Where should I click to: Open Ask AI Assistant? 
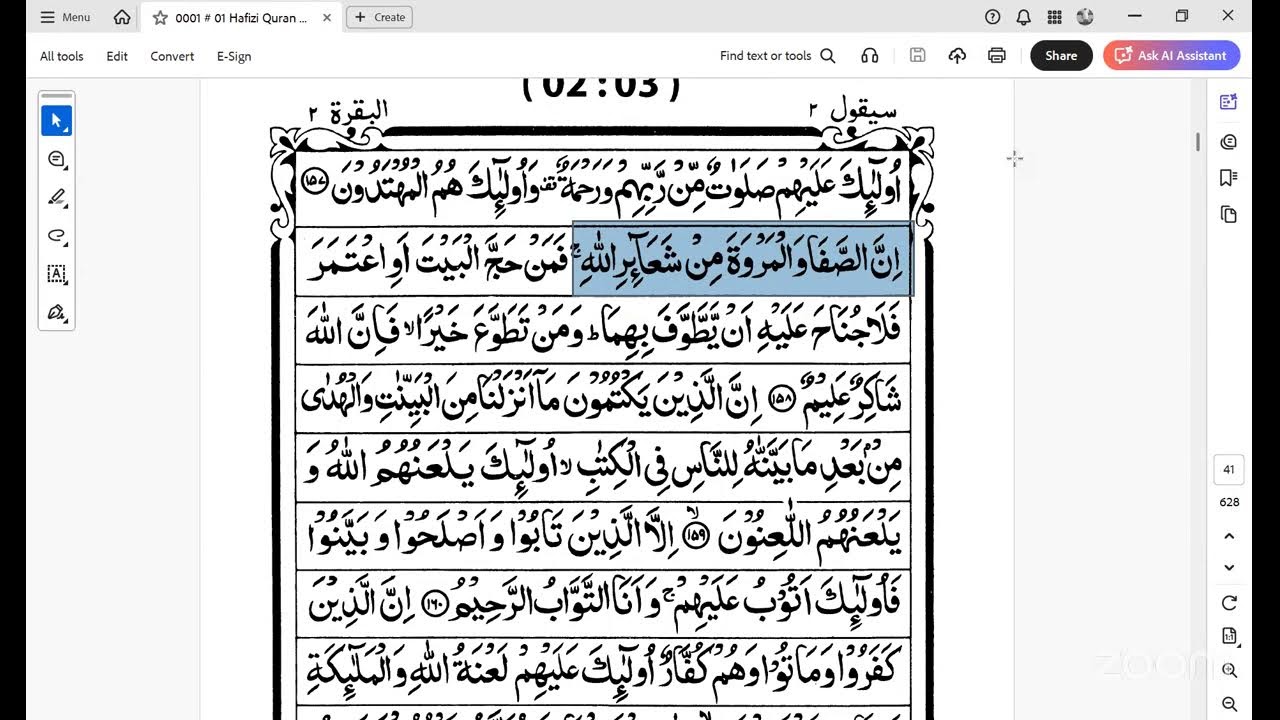click(1171, 56)
